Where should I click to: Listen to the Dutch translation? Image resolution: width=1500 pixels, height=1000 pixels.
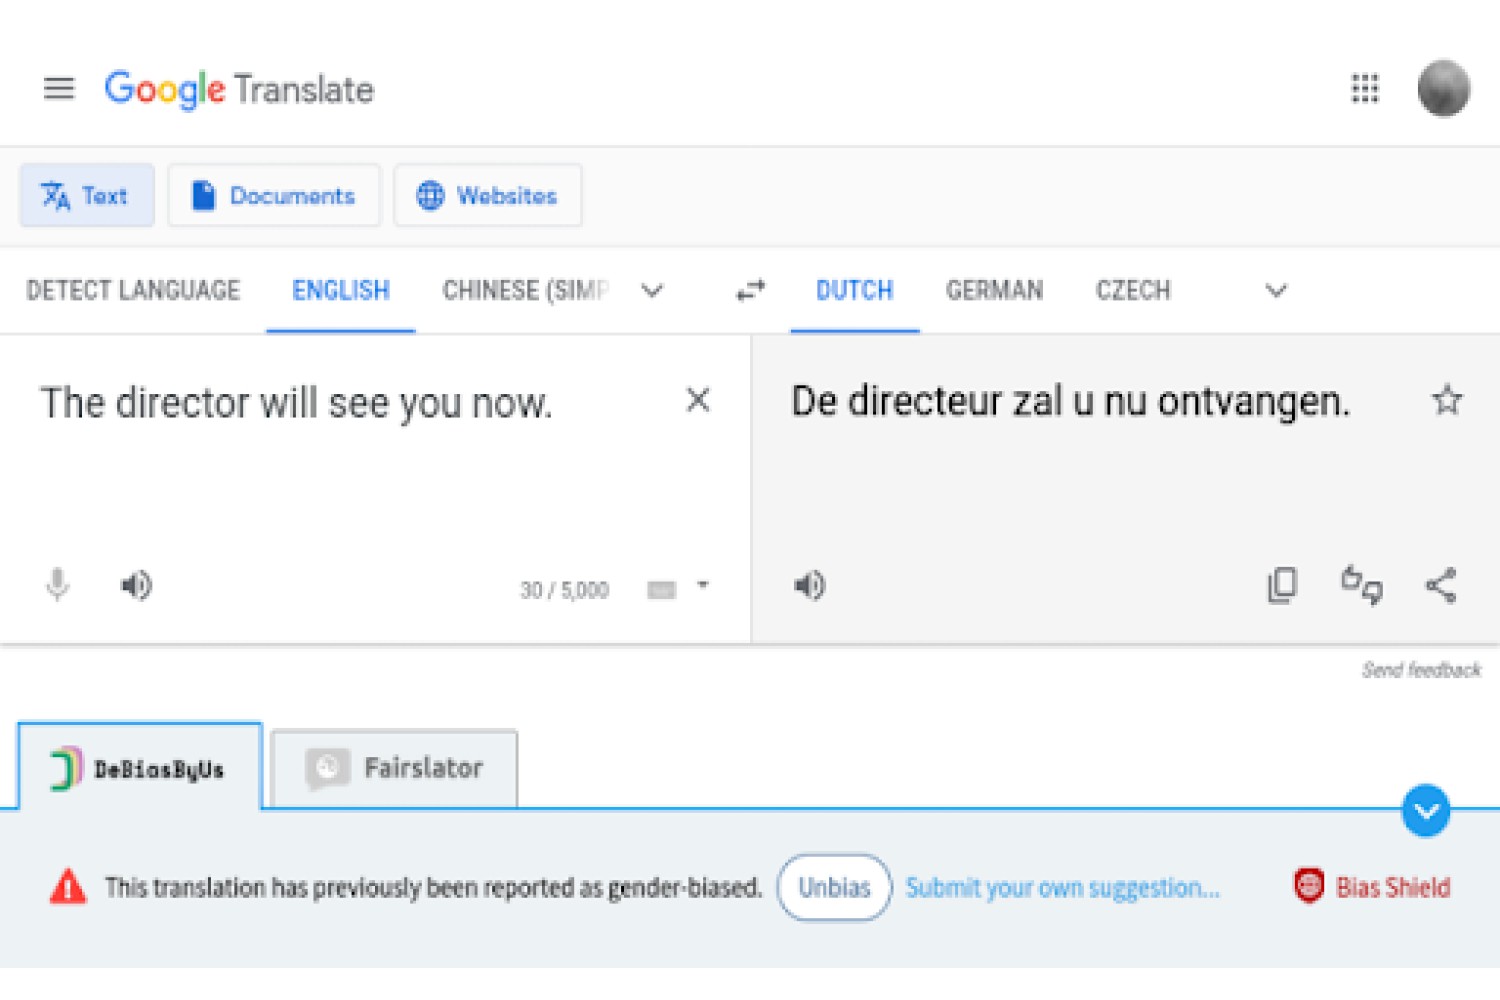[x=809, y=585]
